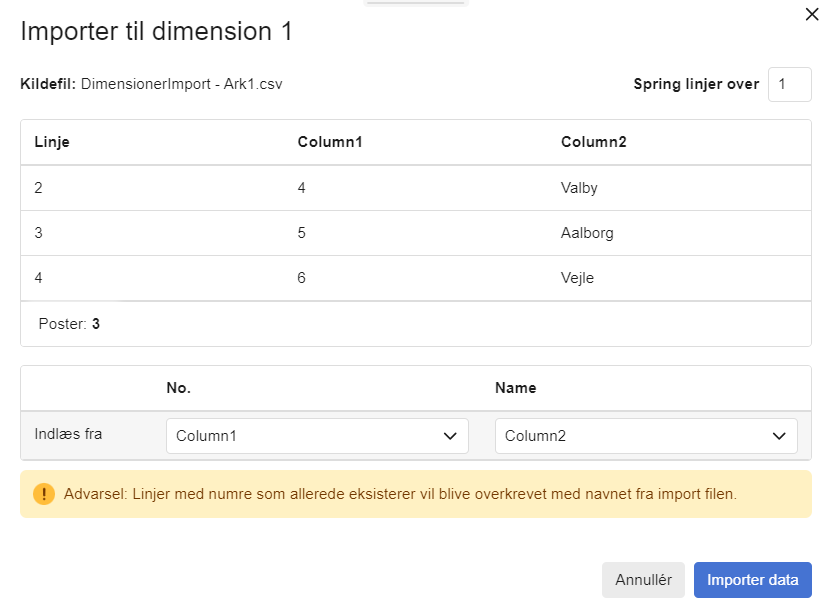The width and height of the screenshot is (833, 612).
Task: Click the Name mapping column header
Action: tap(515, 388)
